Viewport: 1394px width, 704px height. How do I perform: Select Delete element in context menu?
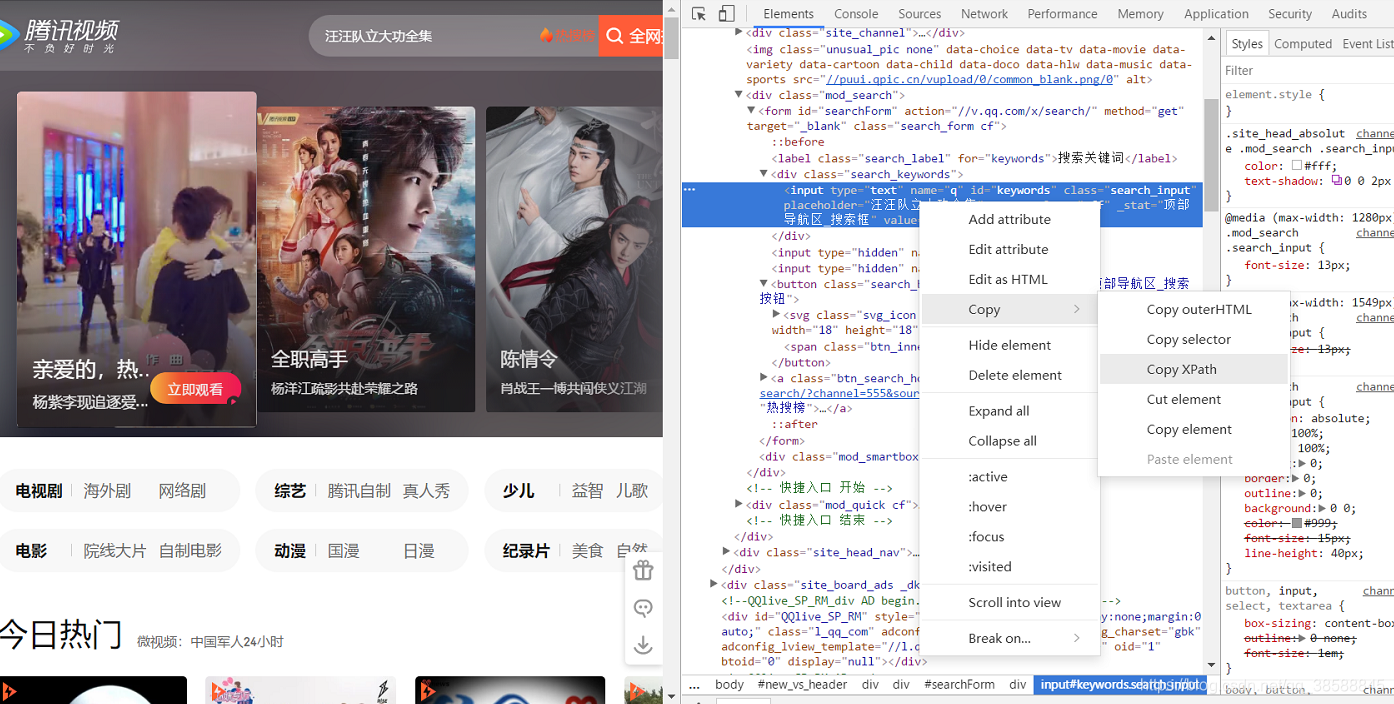pos(1009,375)
